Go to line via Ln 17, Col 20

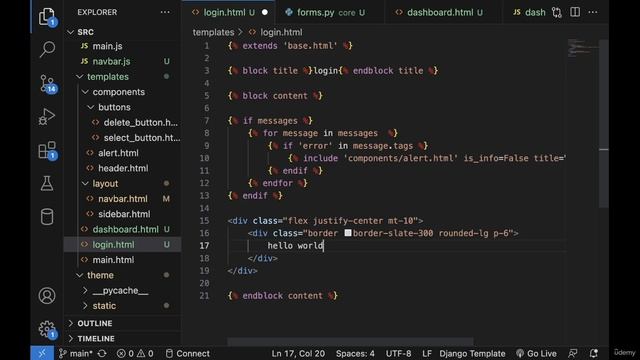[298, 353]
